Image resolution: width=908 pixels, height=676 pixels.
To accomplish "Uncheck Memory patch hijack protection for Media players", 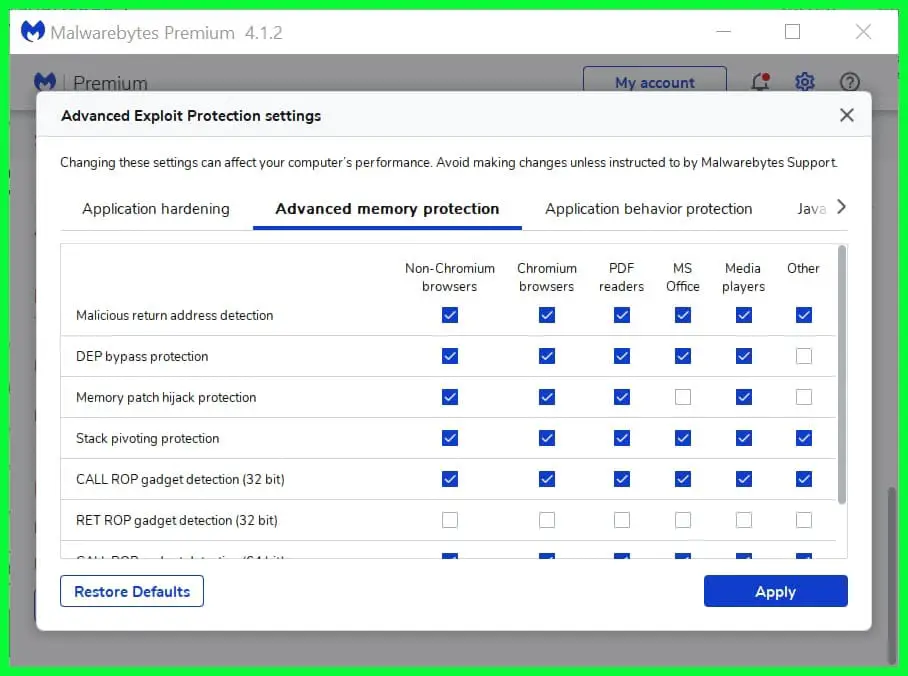I will 744,397.
